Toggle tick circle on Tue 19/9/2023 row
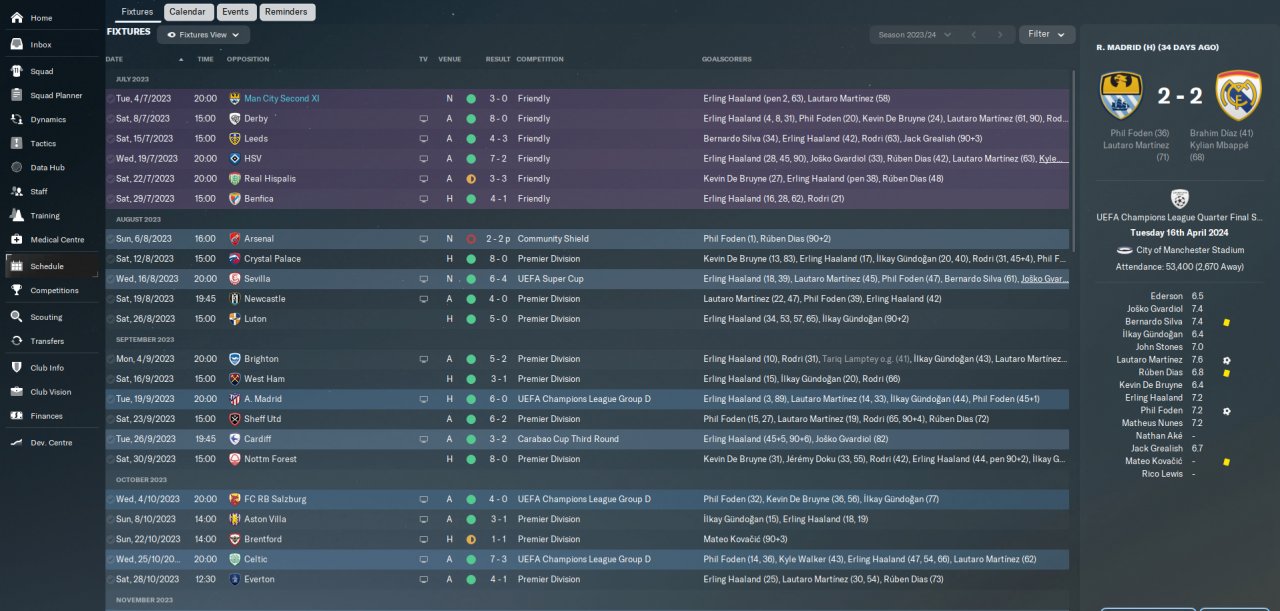The image size is (1280, 611). [x=110, y=399]
